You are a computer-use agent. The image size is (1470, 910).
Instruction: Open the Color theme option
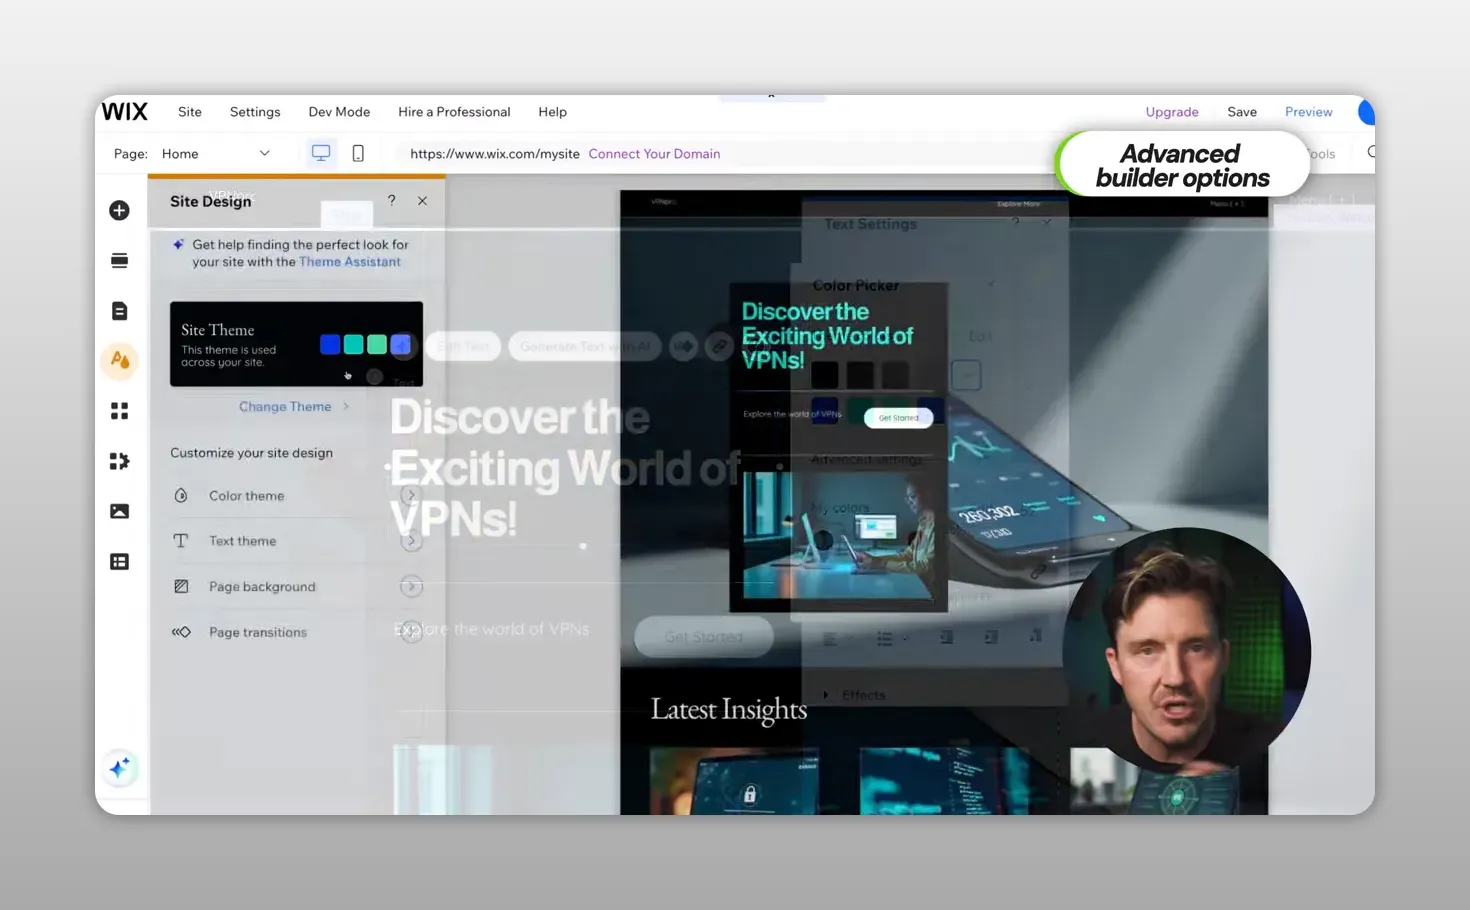(296, 496)
